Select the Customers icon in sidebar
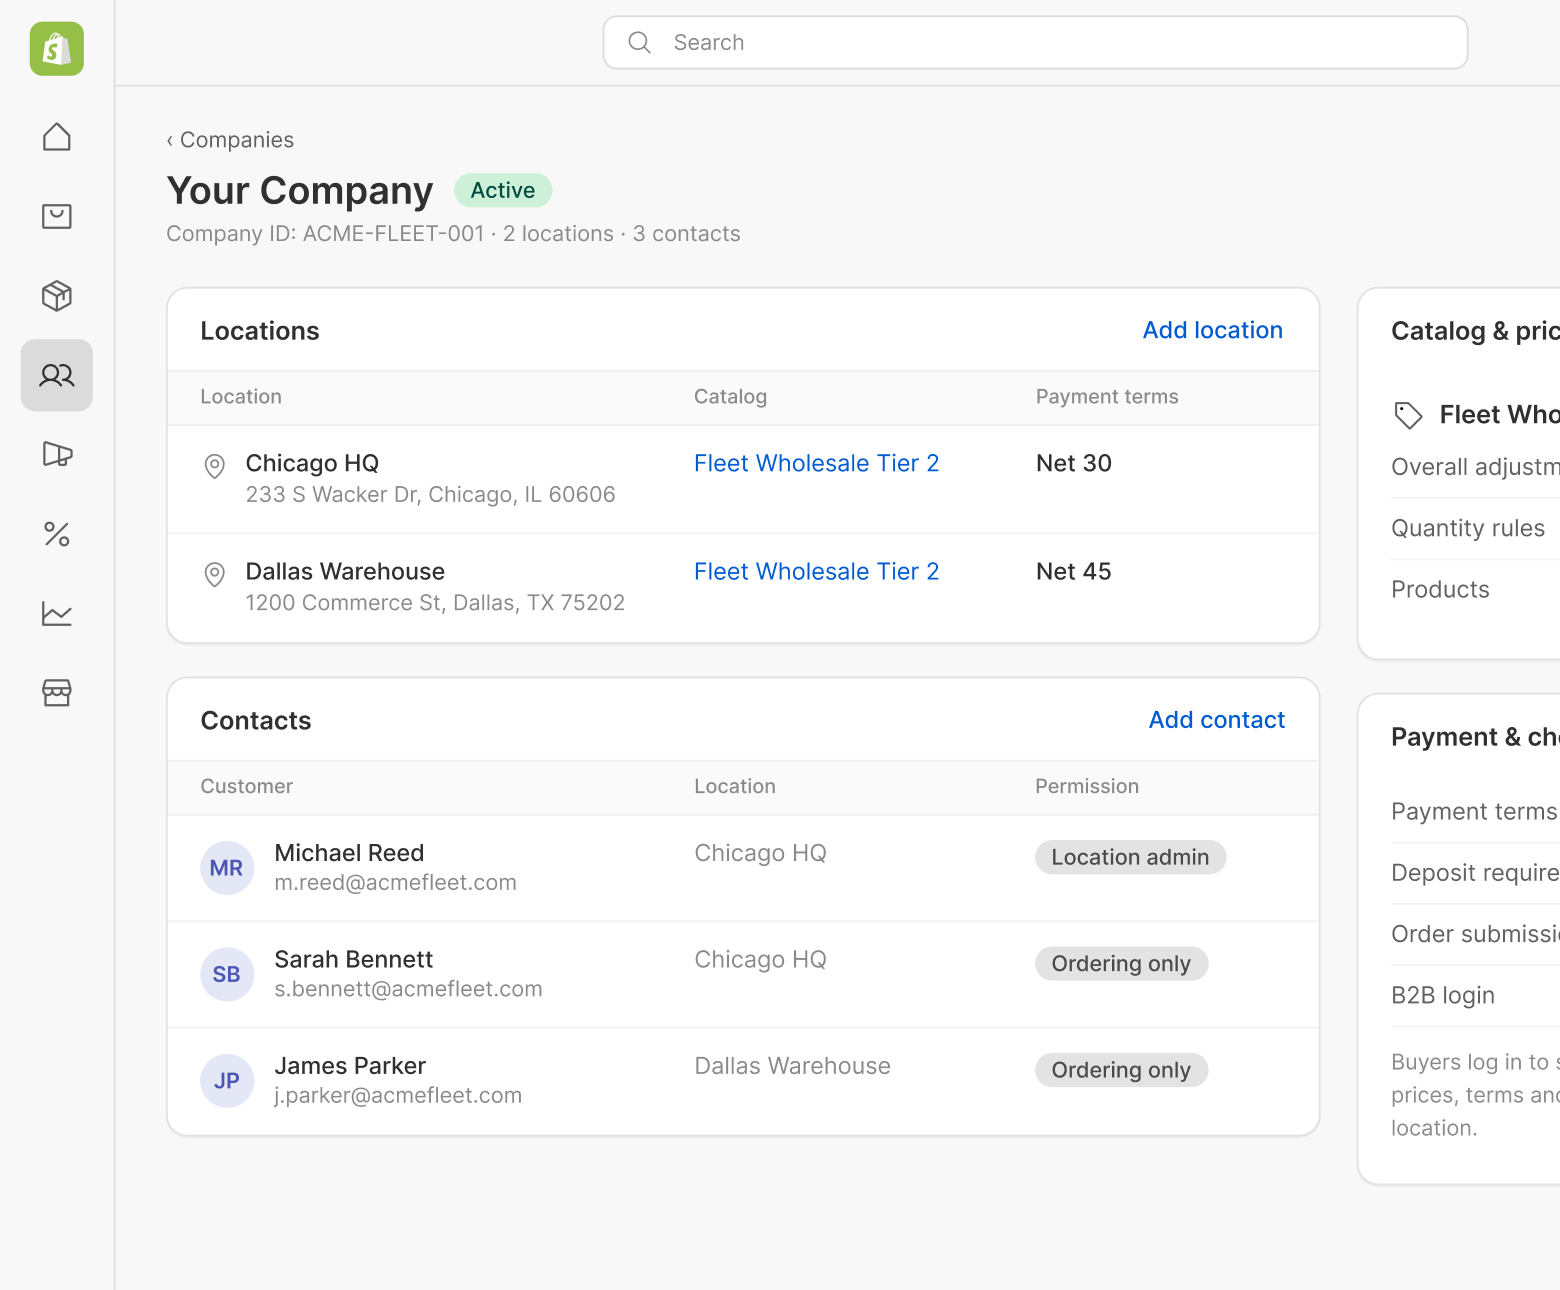Viewport: 1560px width, 1290px height. click(x=57, y=375)
